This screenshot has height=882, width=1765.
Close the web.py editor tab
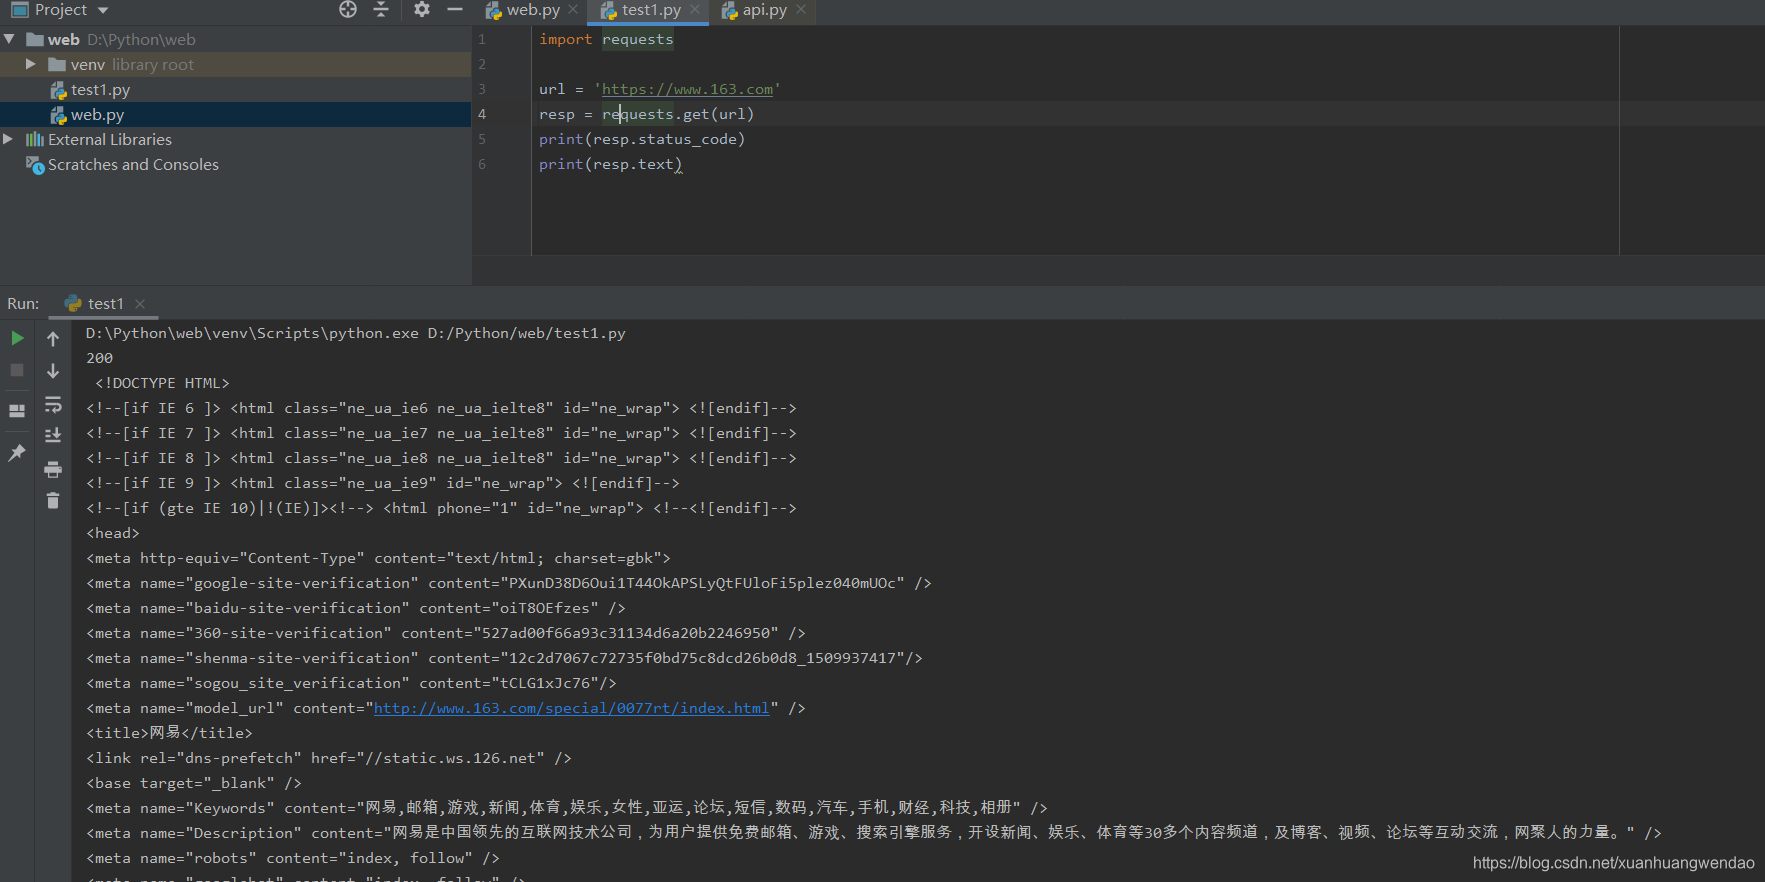click(x=573, y=10)
